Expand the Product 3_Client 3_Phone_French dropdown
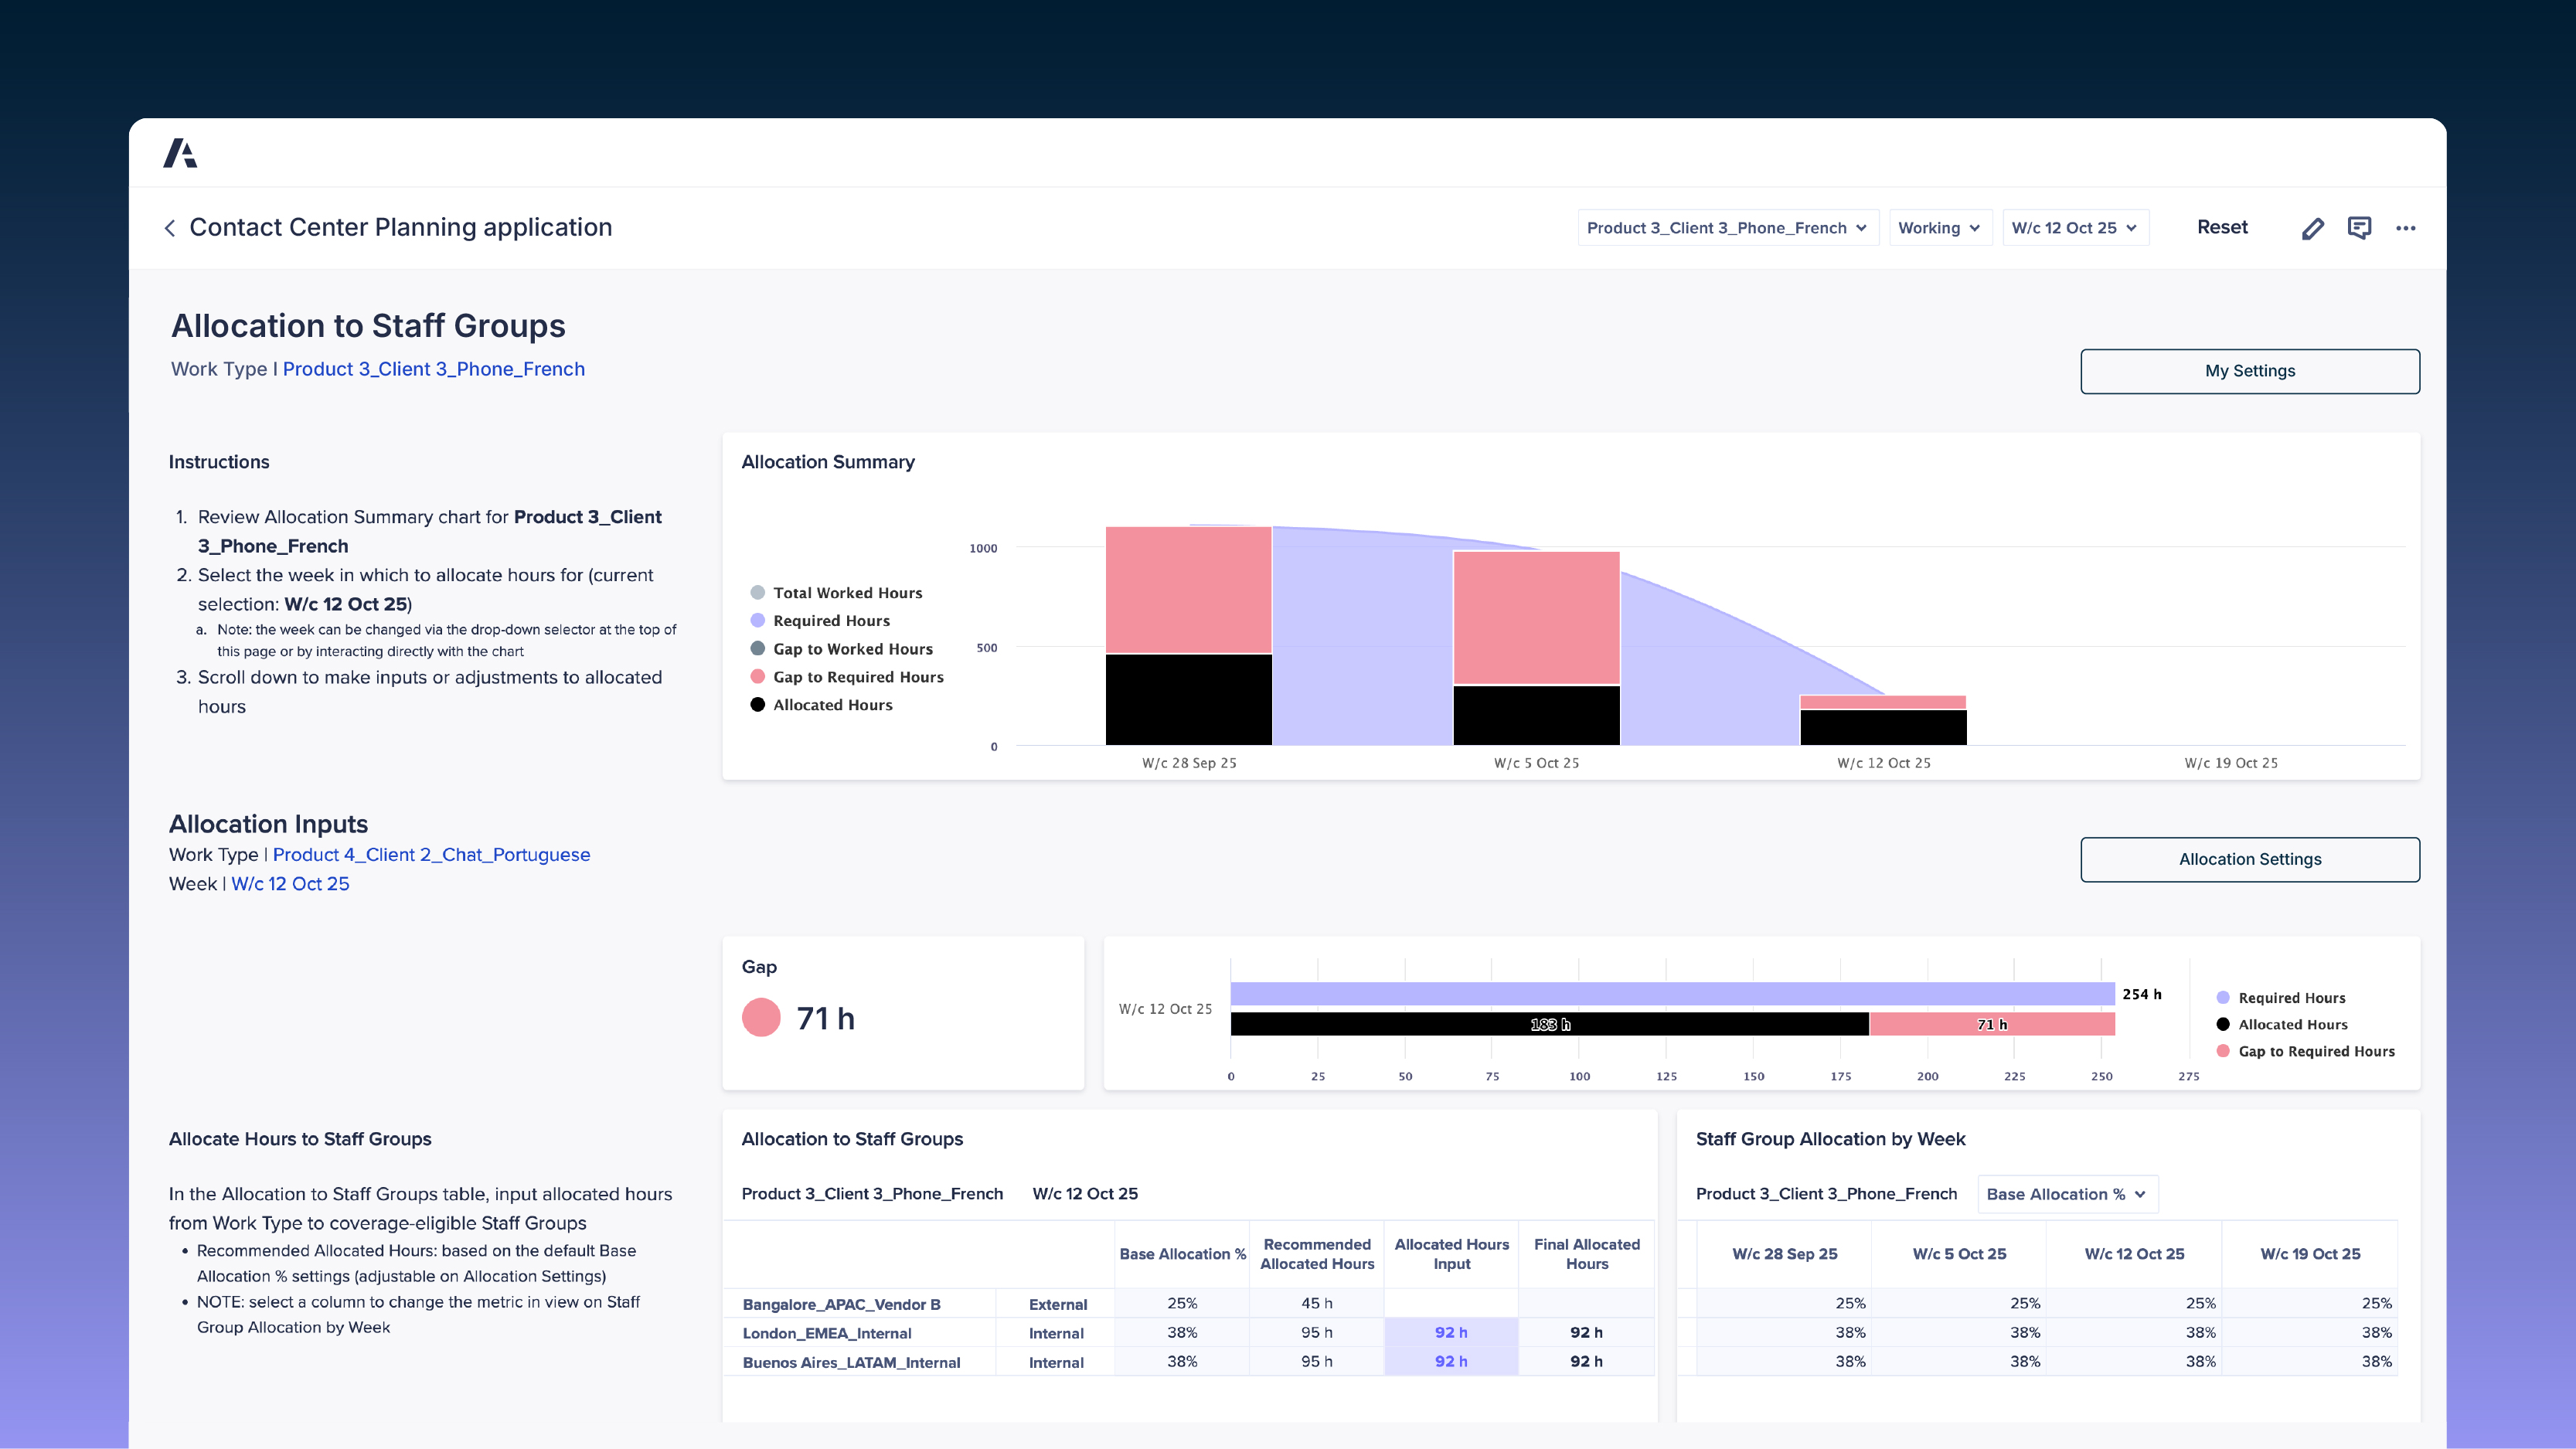Viewport: 2576px width, 1449px height. tap(1727, 228)
